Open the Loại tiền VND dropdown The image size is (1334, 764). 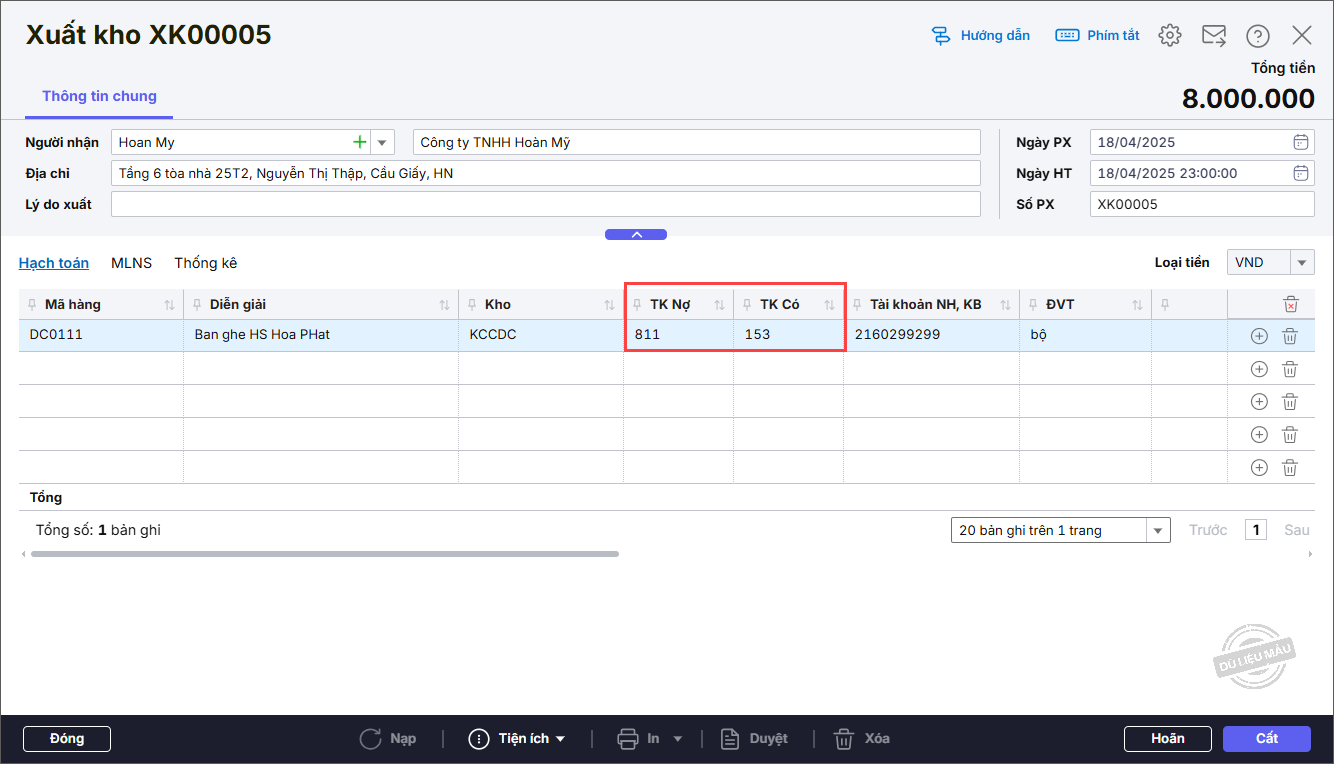click(x=1302, y=263)
